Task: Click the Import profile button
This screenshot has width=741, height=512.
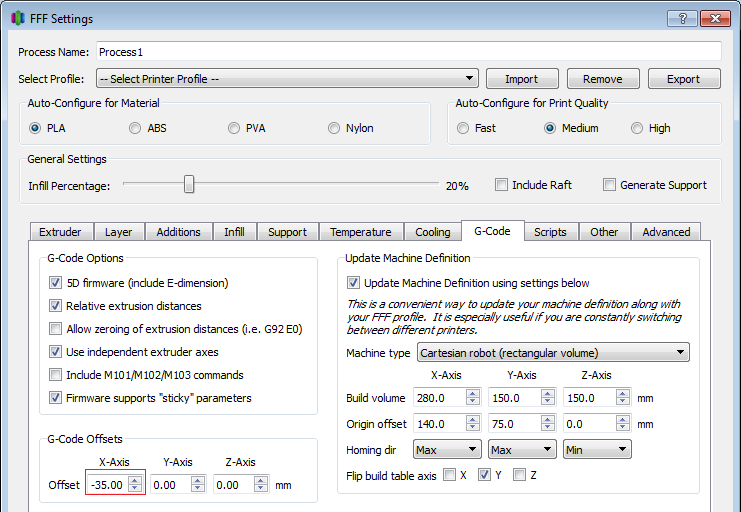Action: pyautogui.click(x=522, y=79)
